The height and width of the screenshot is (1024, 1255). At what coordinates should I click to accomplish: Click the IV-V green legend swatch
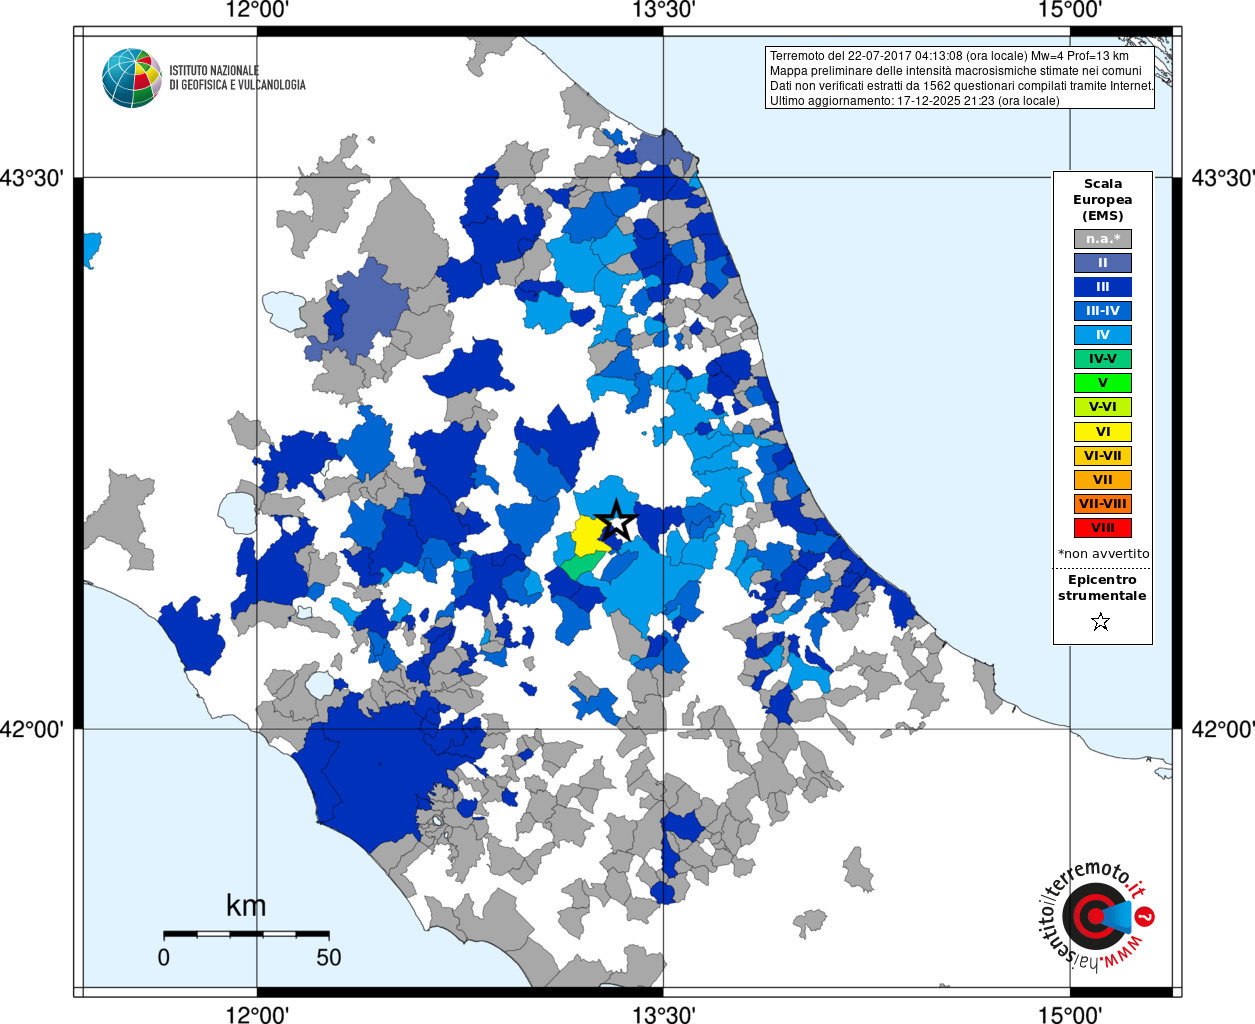tap(1103, 359)
